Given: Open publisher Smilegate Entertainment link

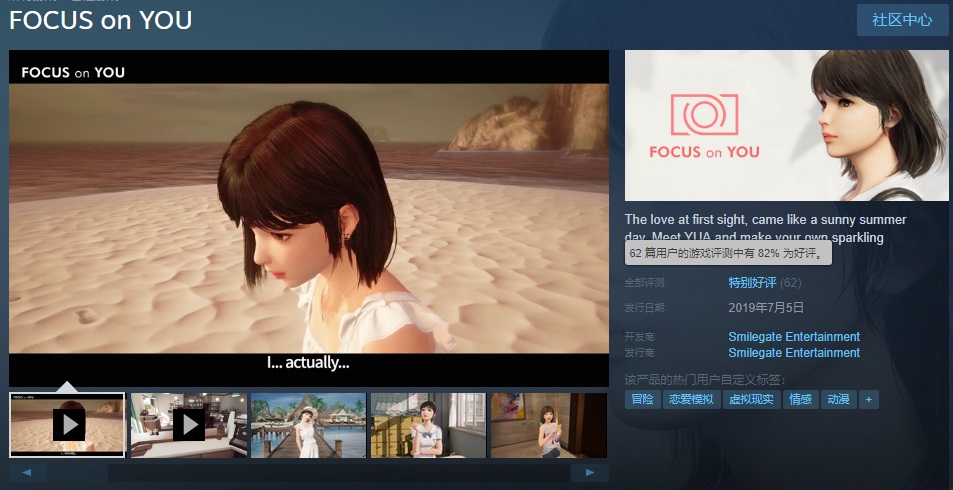Looking at the screenshot, I should [x=794, y=353].
